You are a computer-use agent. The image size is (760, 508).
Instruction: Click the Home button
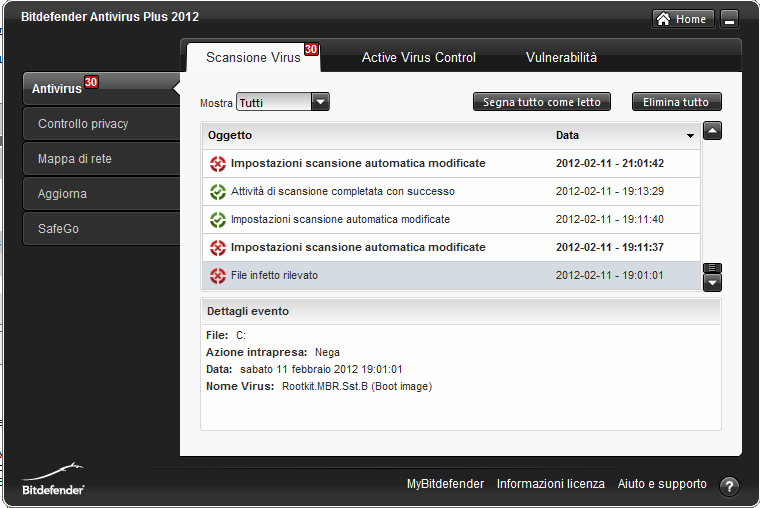tap(683, 19)
